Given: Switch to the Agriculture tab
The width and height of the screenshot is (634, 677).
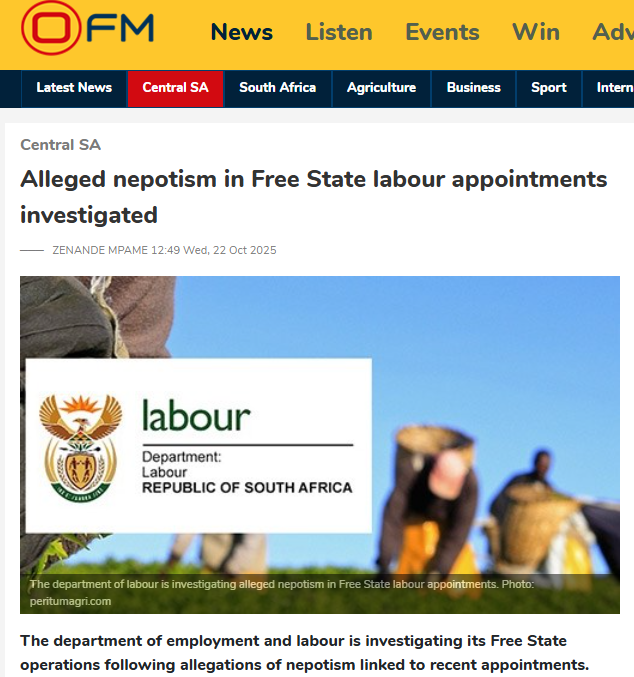Looking at the screenshot, I should click(381, 88).
